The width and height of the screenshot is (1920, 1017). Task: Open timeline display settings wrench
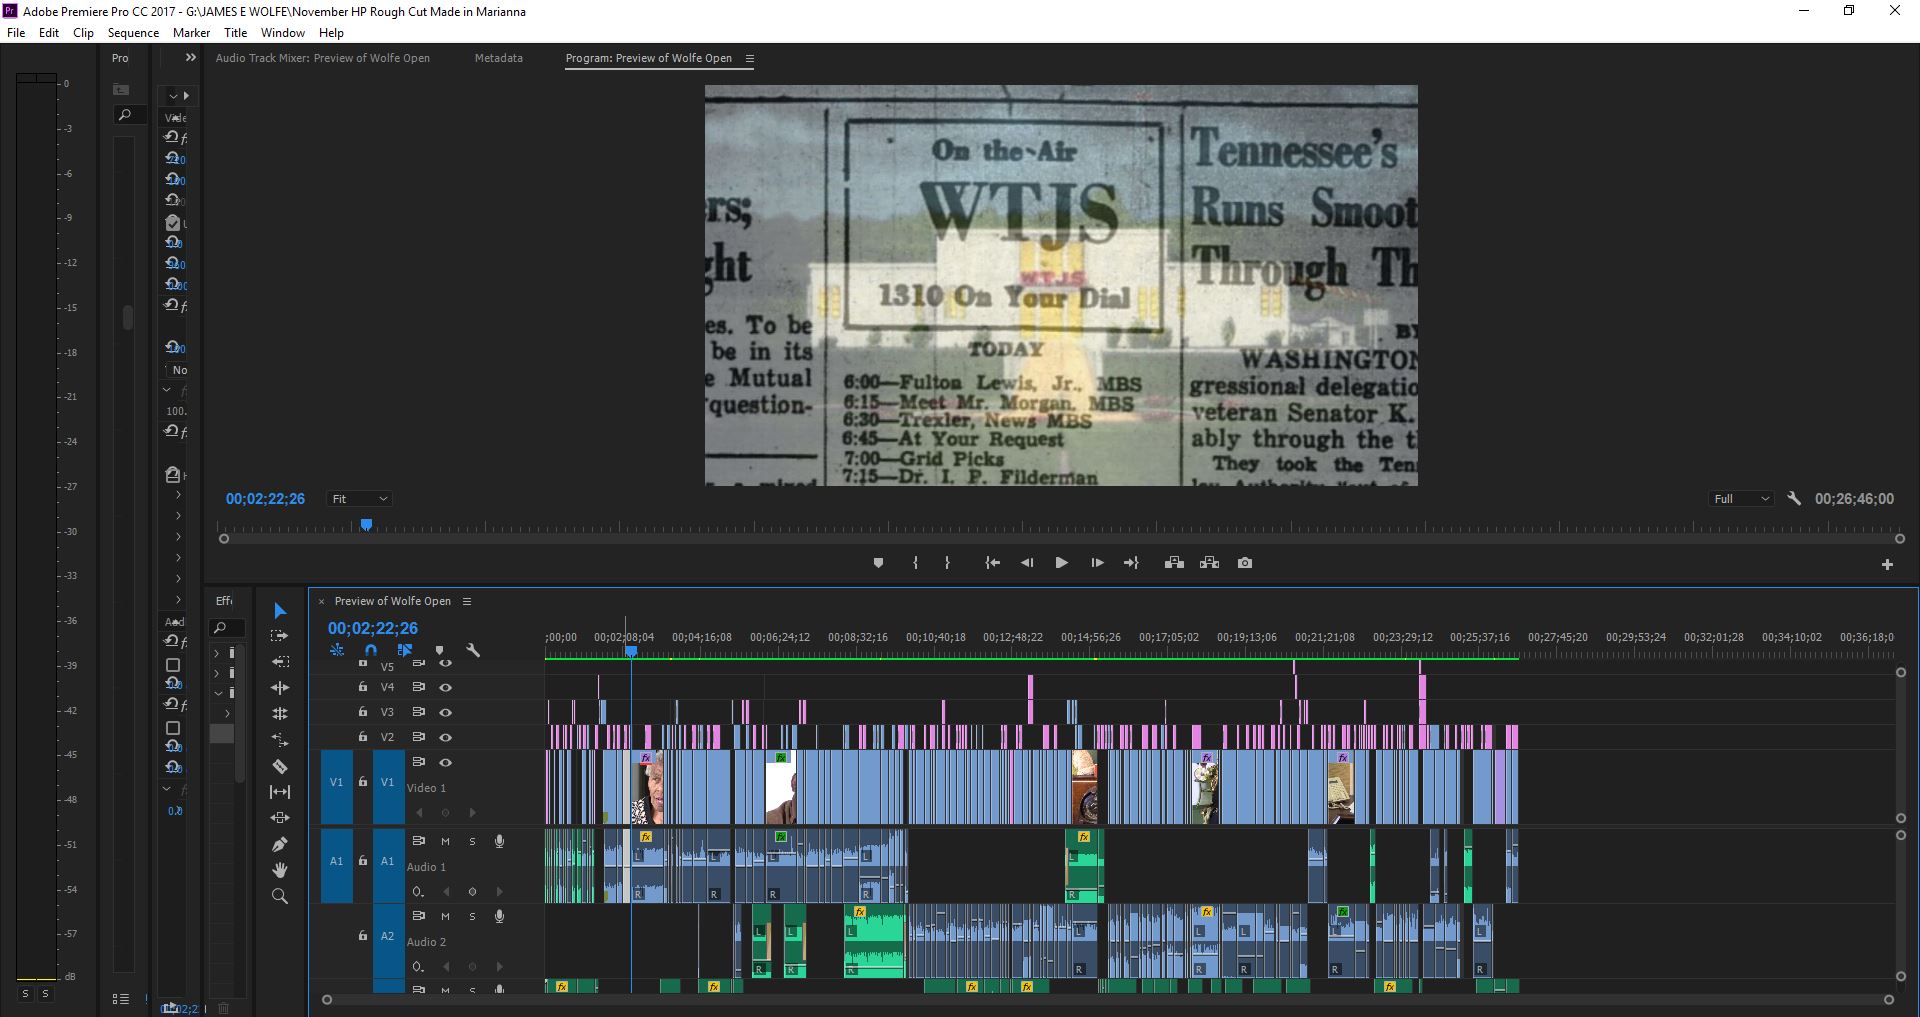click(x=473, y=650)
